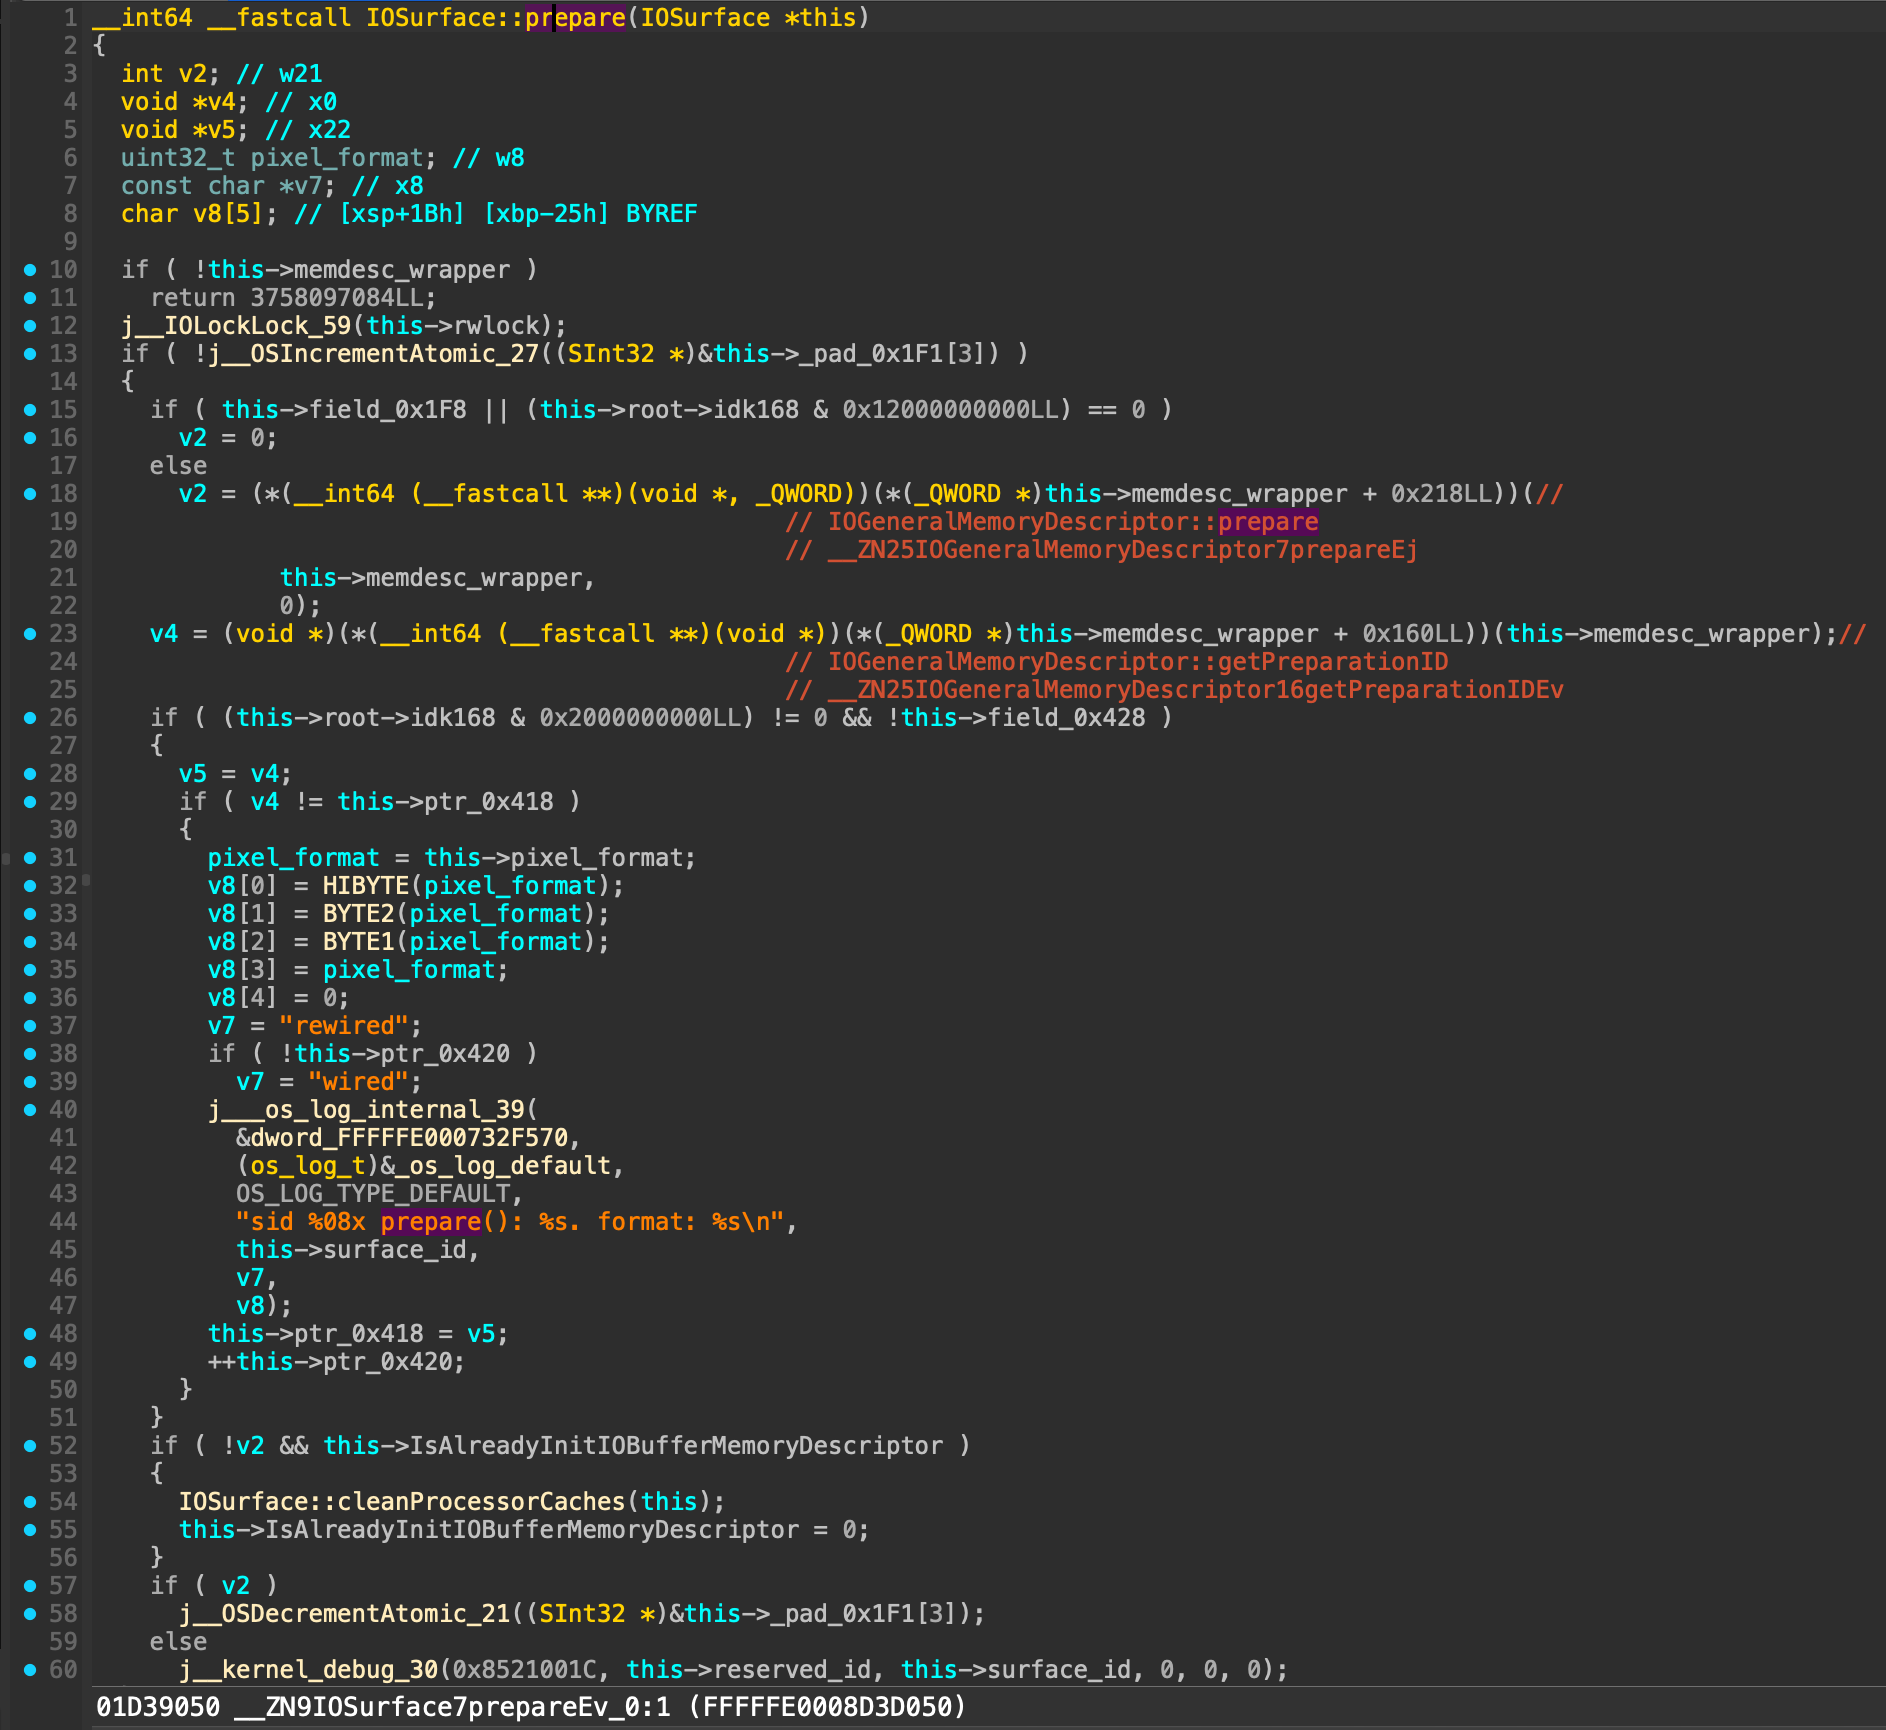The width and height of the screenshot is (1886, 1730).
Task: Select the j__IOLockLock_59 function call
Action: [x=236, y=325]
